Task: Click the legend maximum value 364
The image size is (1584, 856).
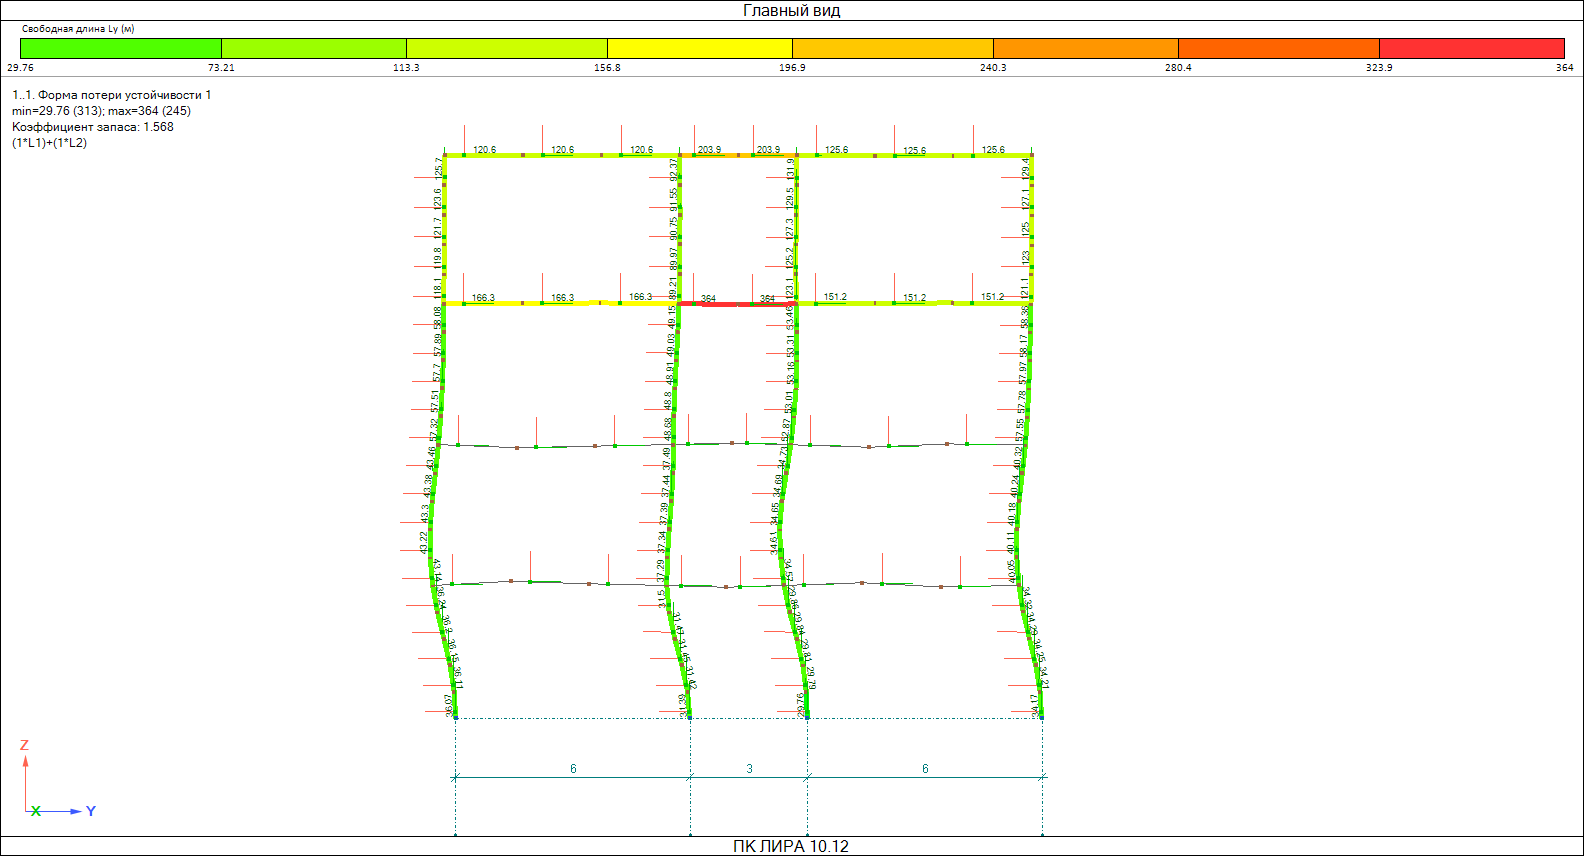Action: [x=1565, y=68]
